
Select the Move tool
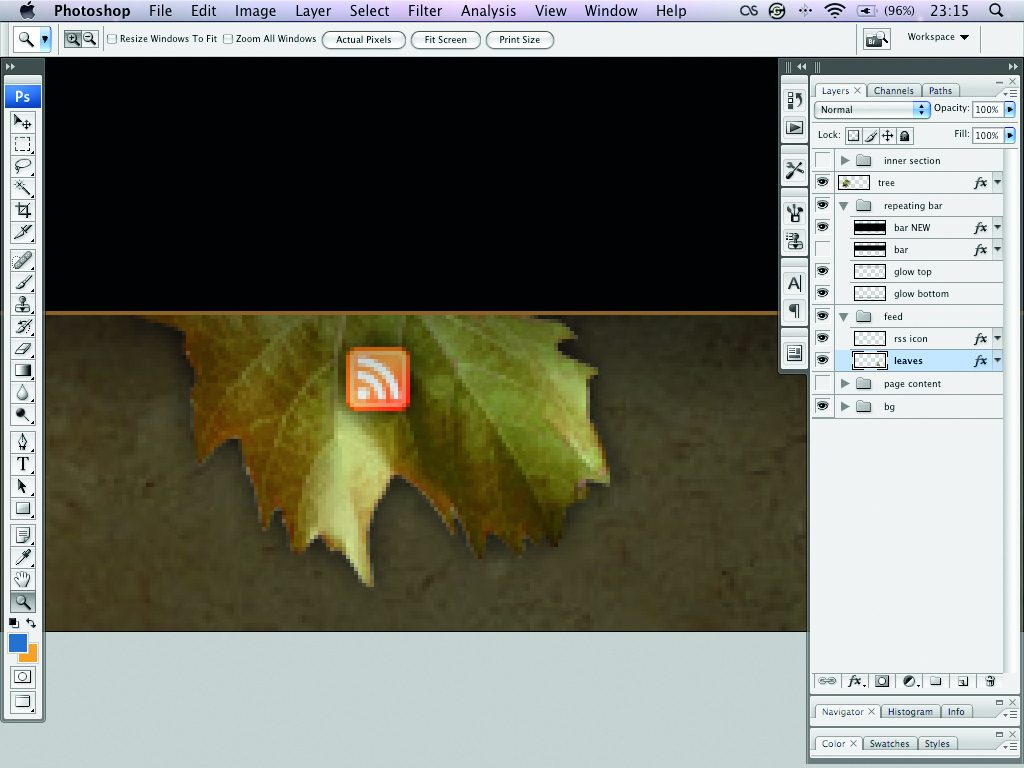coord(23,122)
